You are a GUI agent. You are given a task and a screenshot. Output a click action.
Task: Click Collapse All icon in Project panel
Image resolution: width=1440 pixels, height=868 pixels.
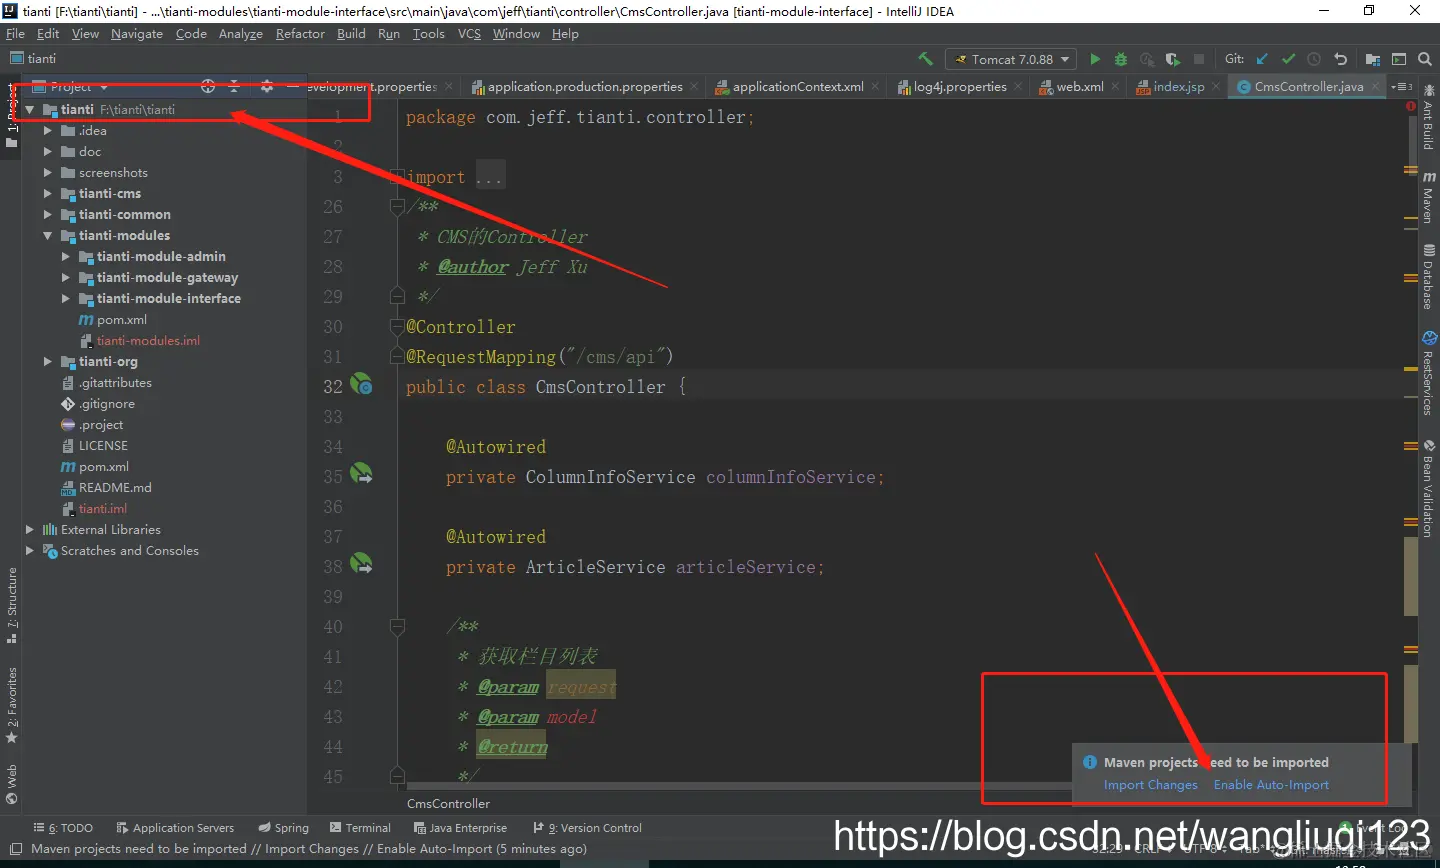click(234, 86)
